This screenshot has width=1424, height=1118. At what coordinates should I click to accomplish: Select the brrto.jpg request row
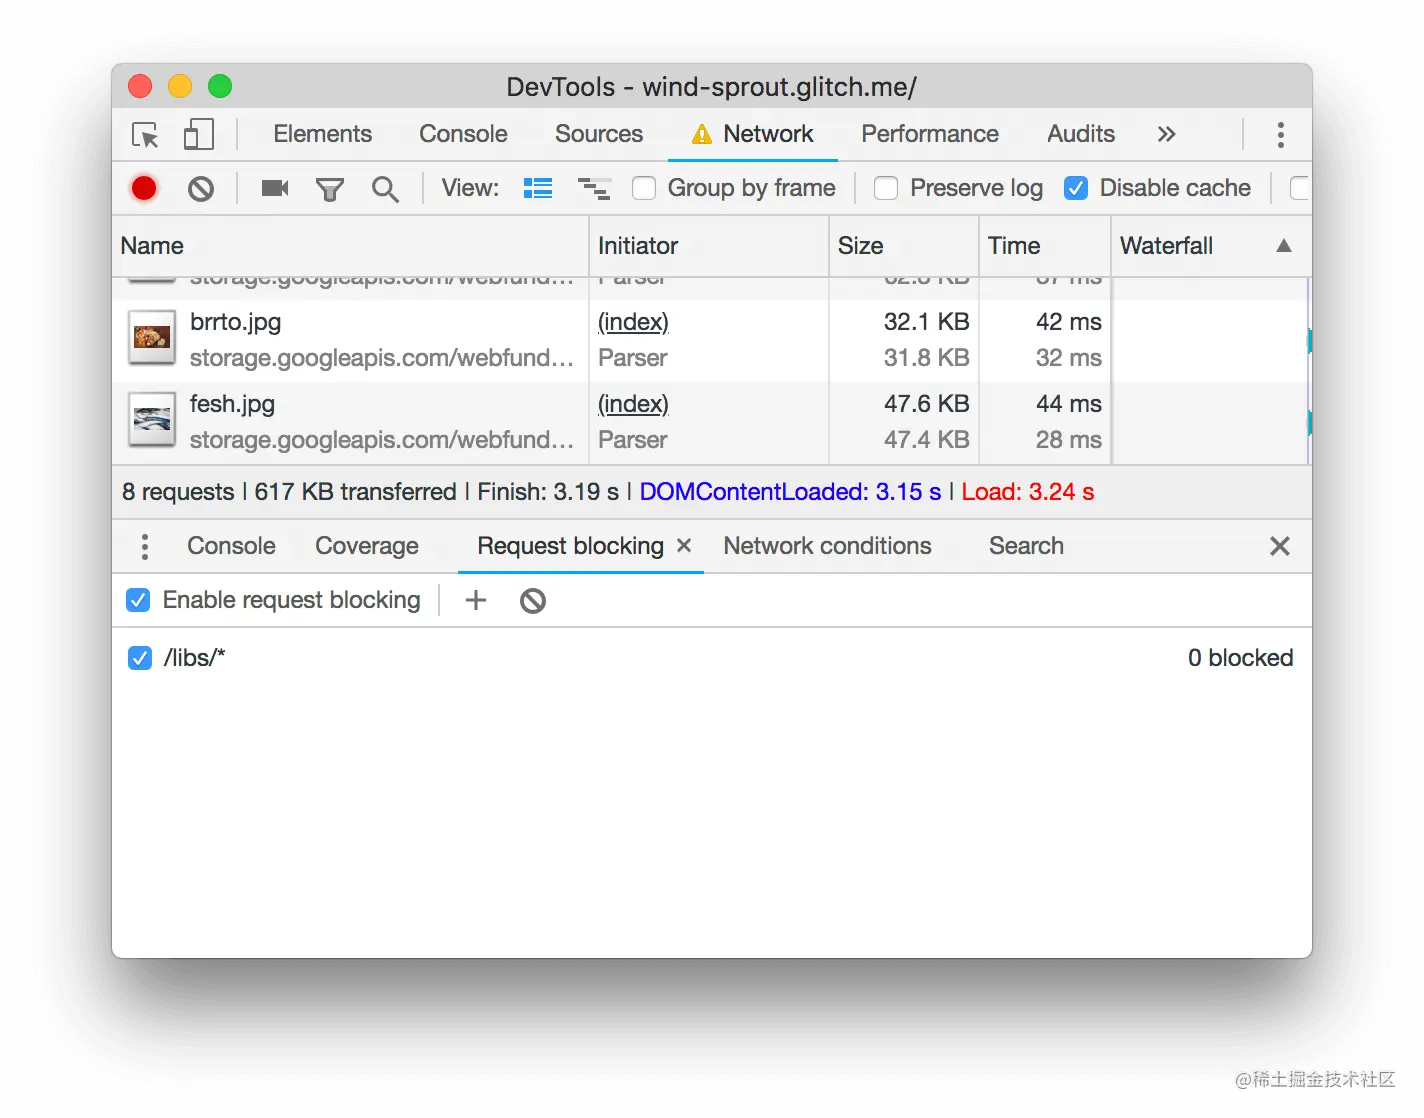711,341
